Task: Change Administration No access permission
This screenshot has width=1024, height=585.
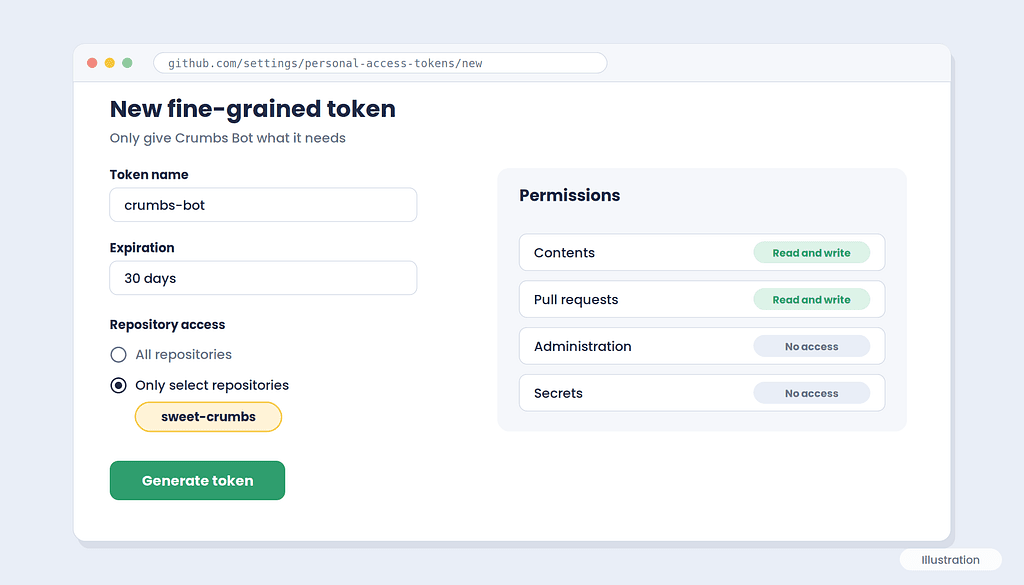Action: pyautogui.click(x=811, y=346)
